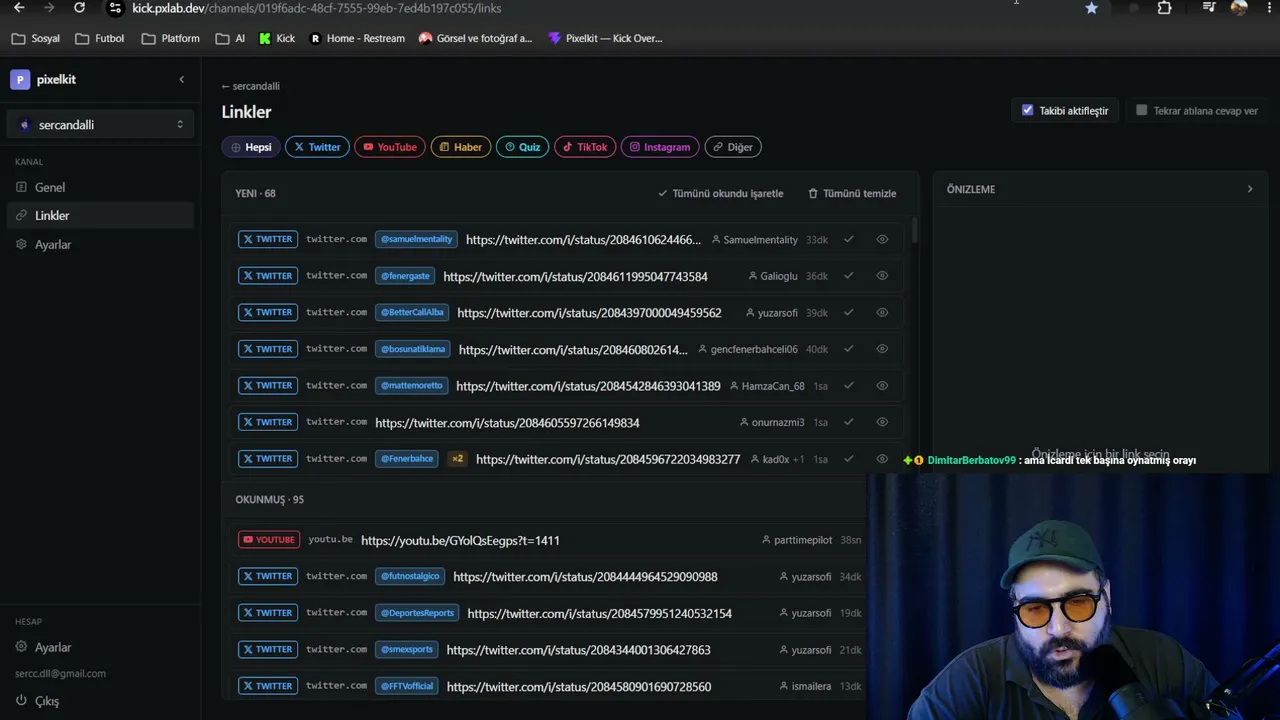
Task: Open the browser profile avatar
Action: click(1239, 8)
